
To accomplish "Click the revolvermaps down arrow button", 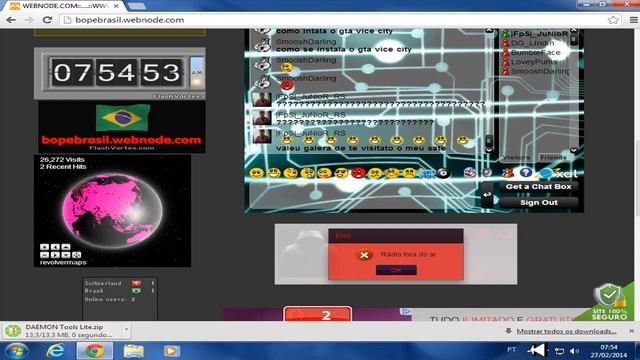I will [66, 255].
